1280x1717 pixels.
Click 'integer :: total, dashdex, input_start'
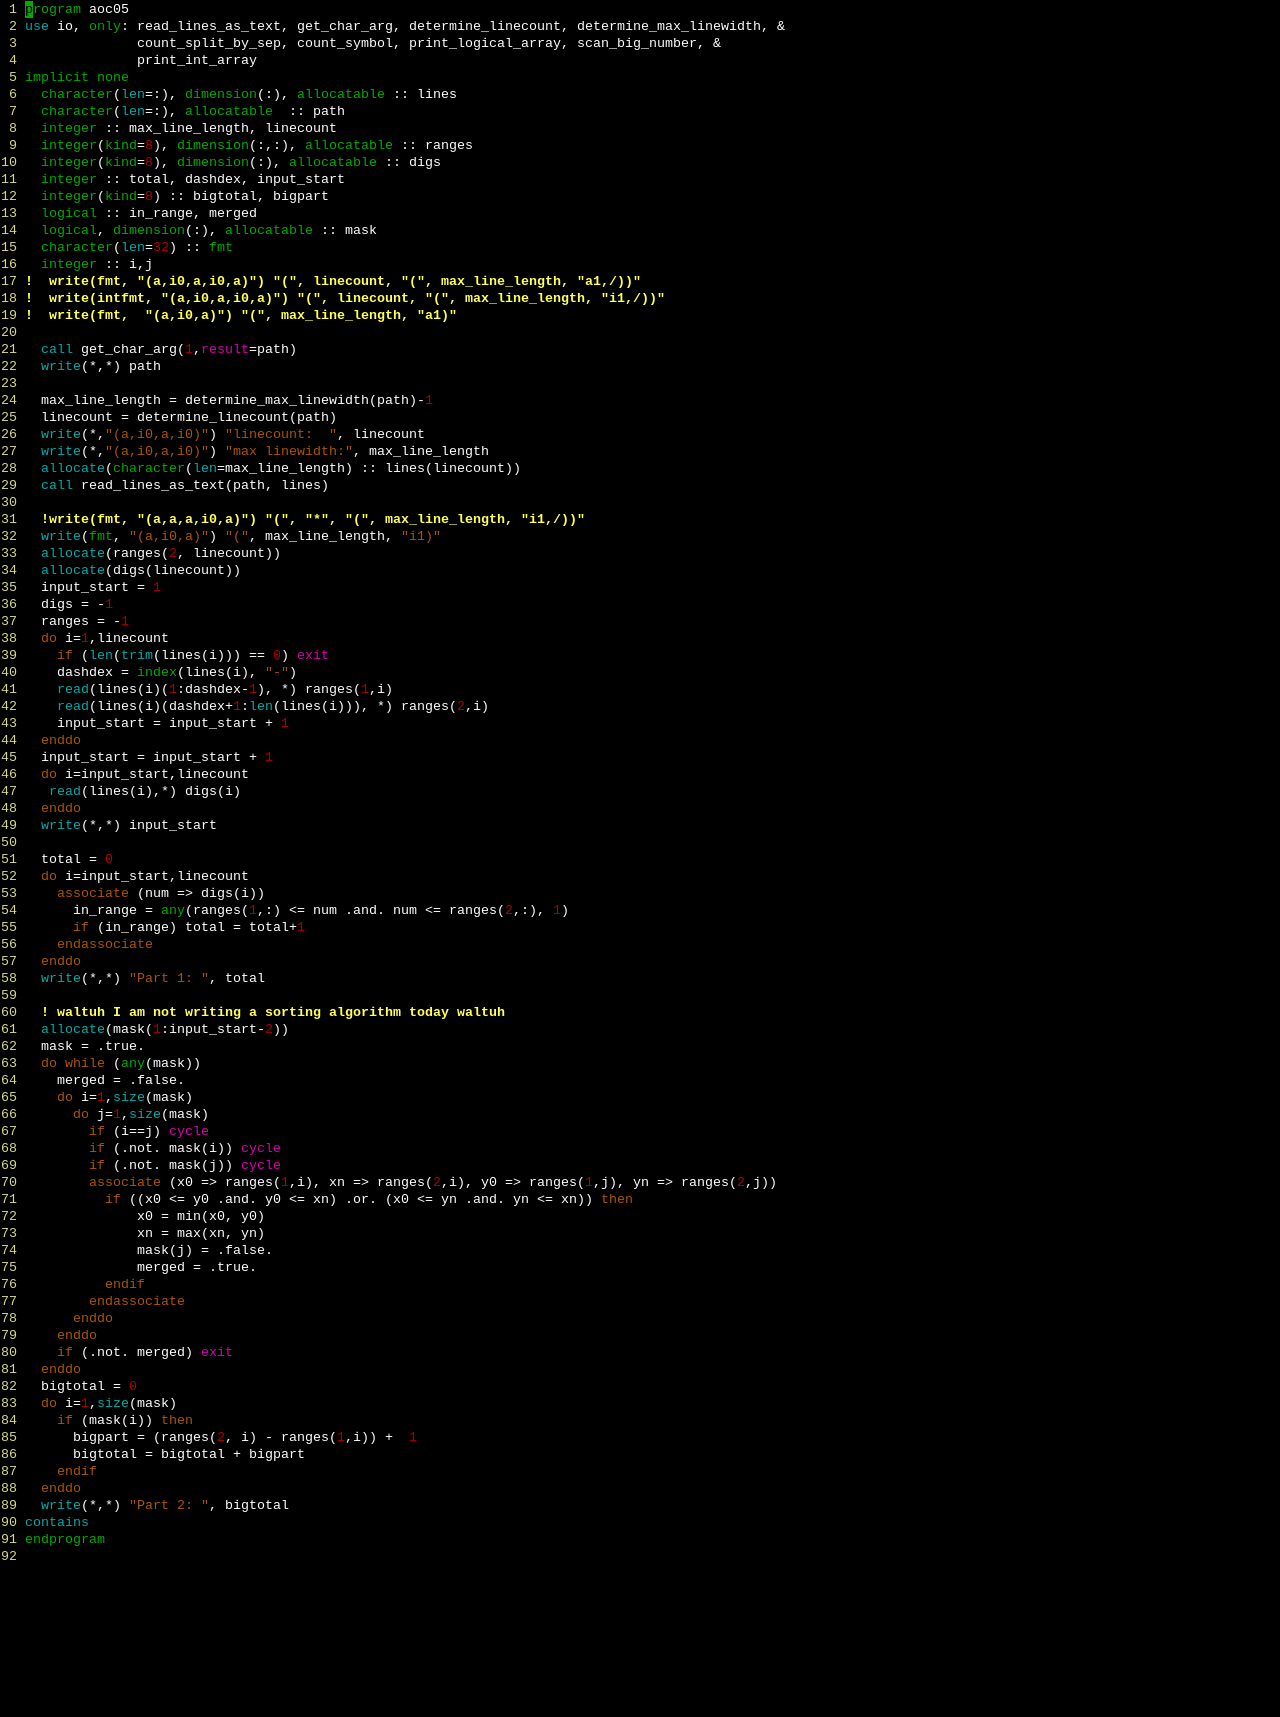pos(193,179)
